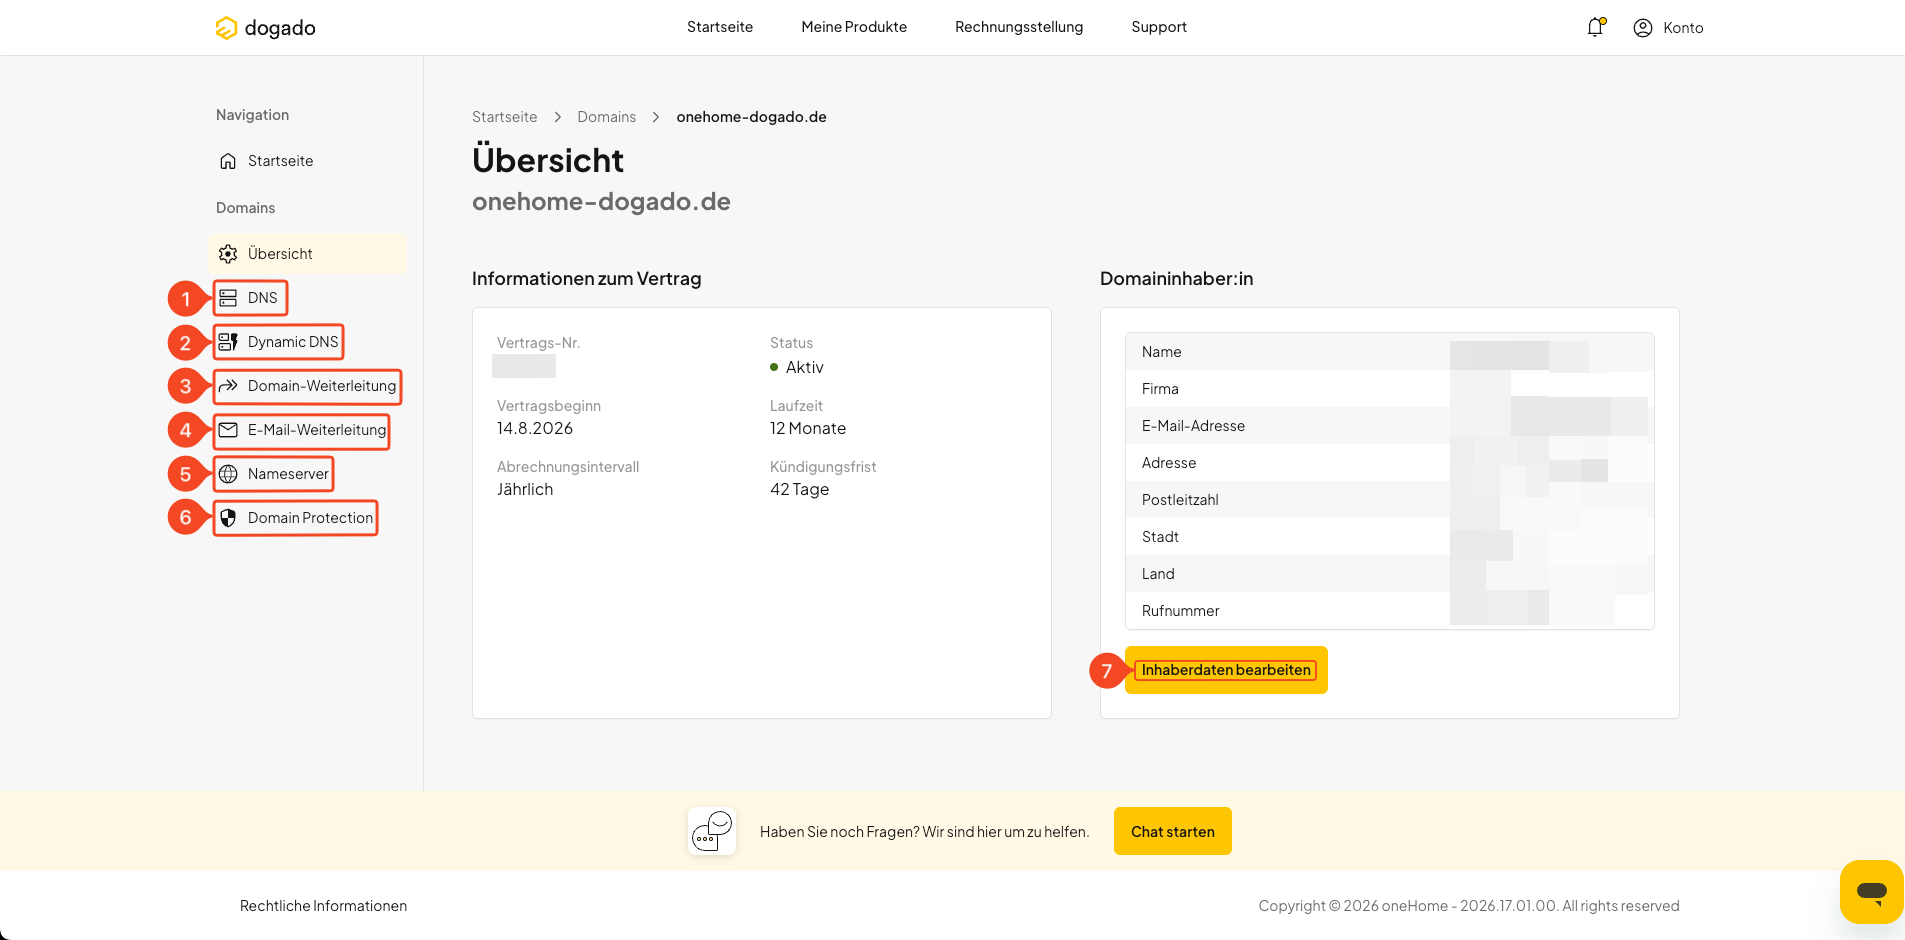Viewport: 1905px width, 940px height.
Task: Click the Abrechnungsintervall value Jährlich
Action: pyautogui.click(x=525, y=489)
